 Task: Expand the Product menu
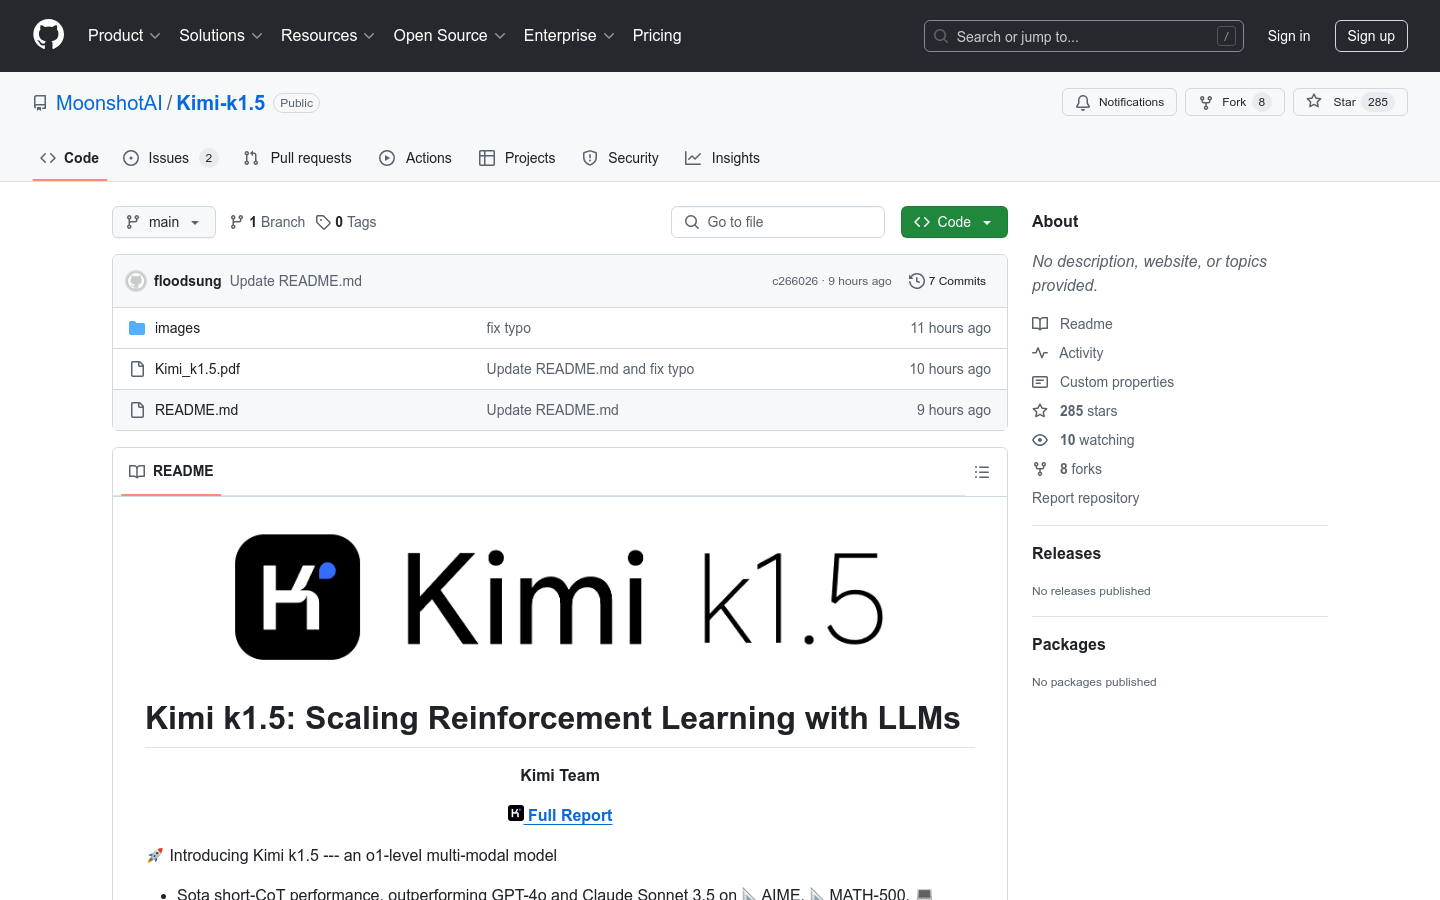124,36
